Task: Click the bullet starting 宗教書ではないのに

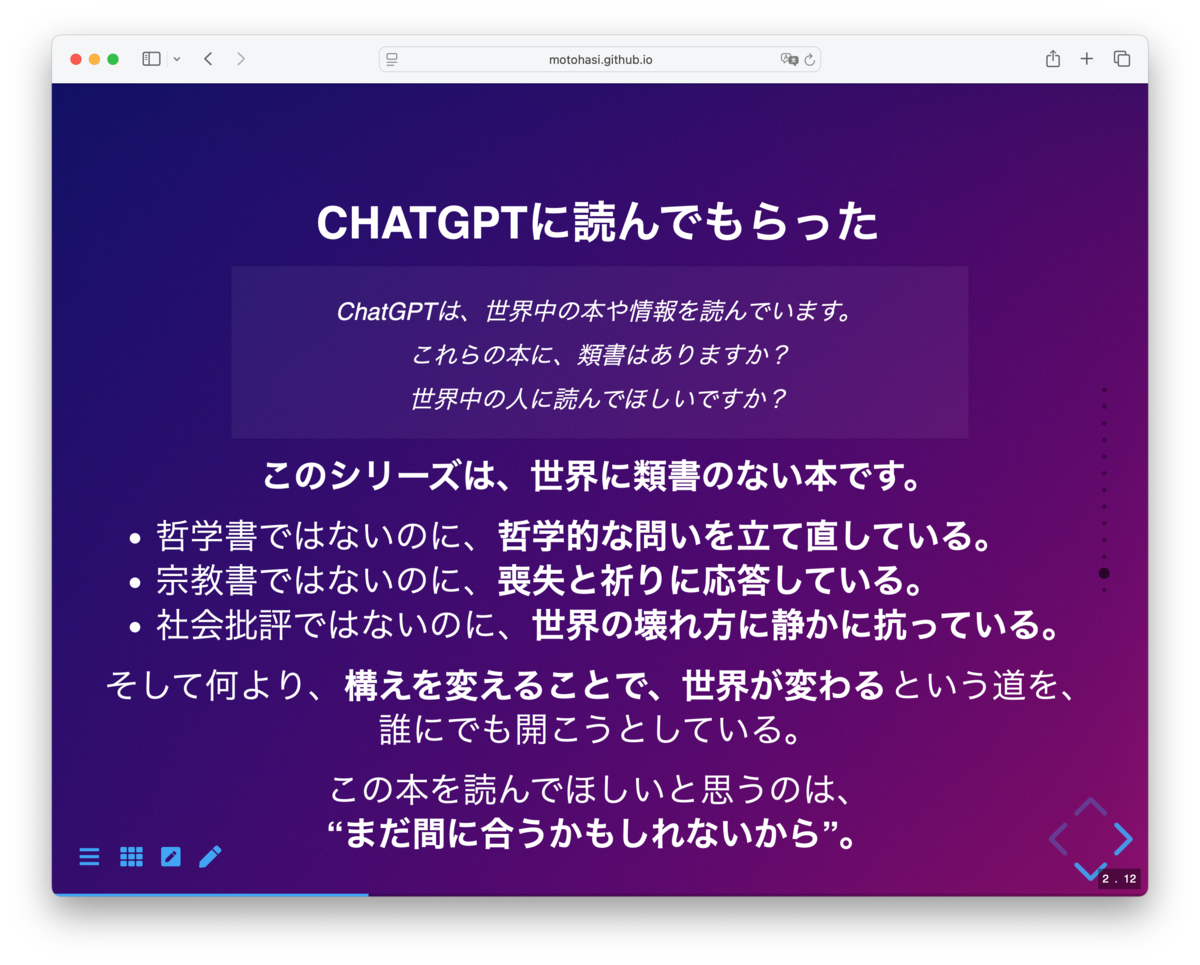Action: coord(539,581)
